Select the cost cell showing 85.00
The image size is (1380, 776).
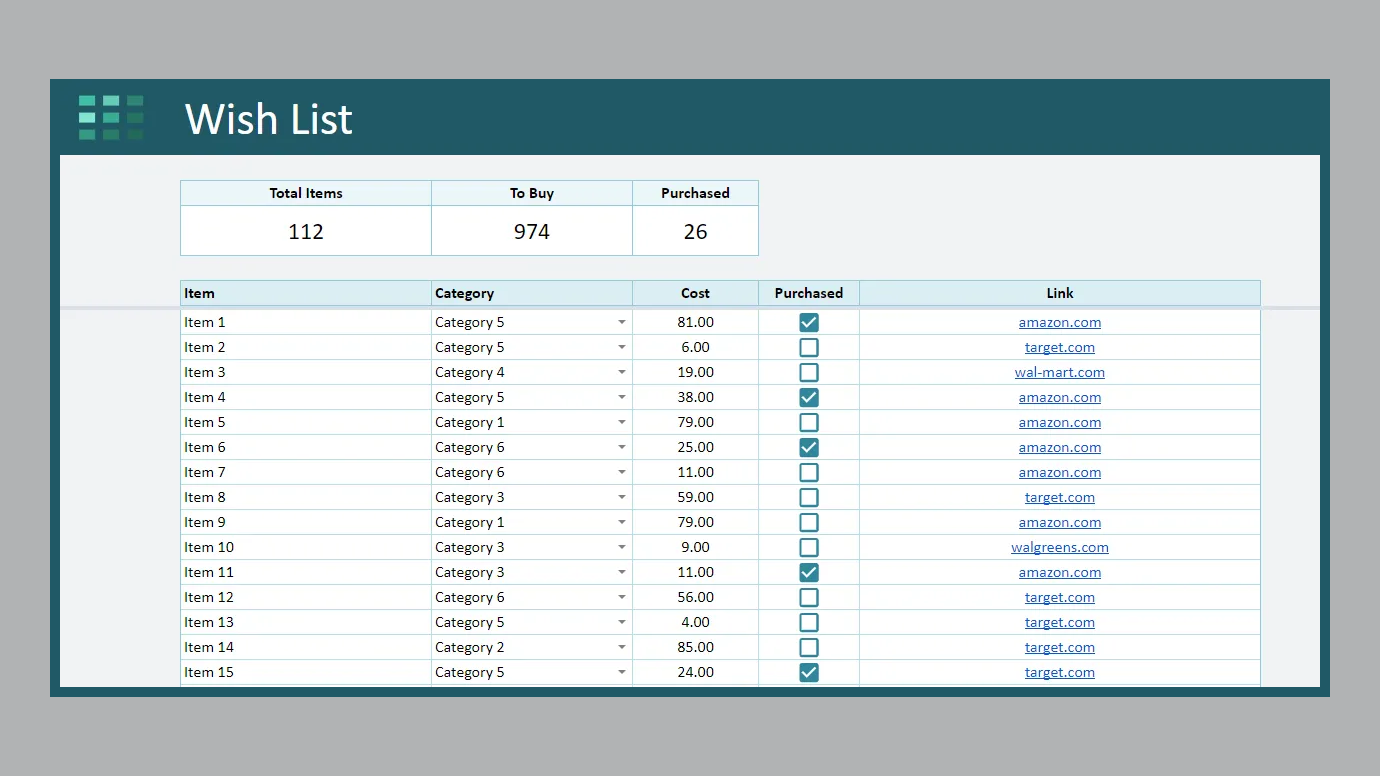pyautogui.click(x=695, y=647)
